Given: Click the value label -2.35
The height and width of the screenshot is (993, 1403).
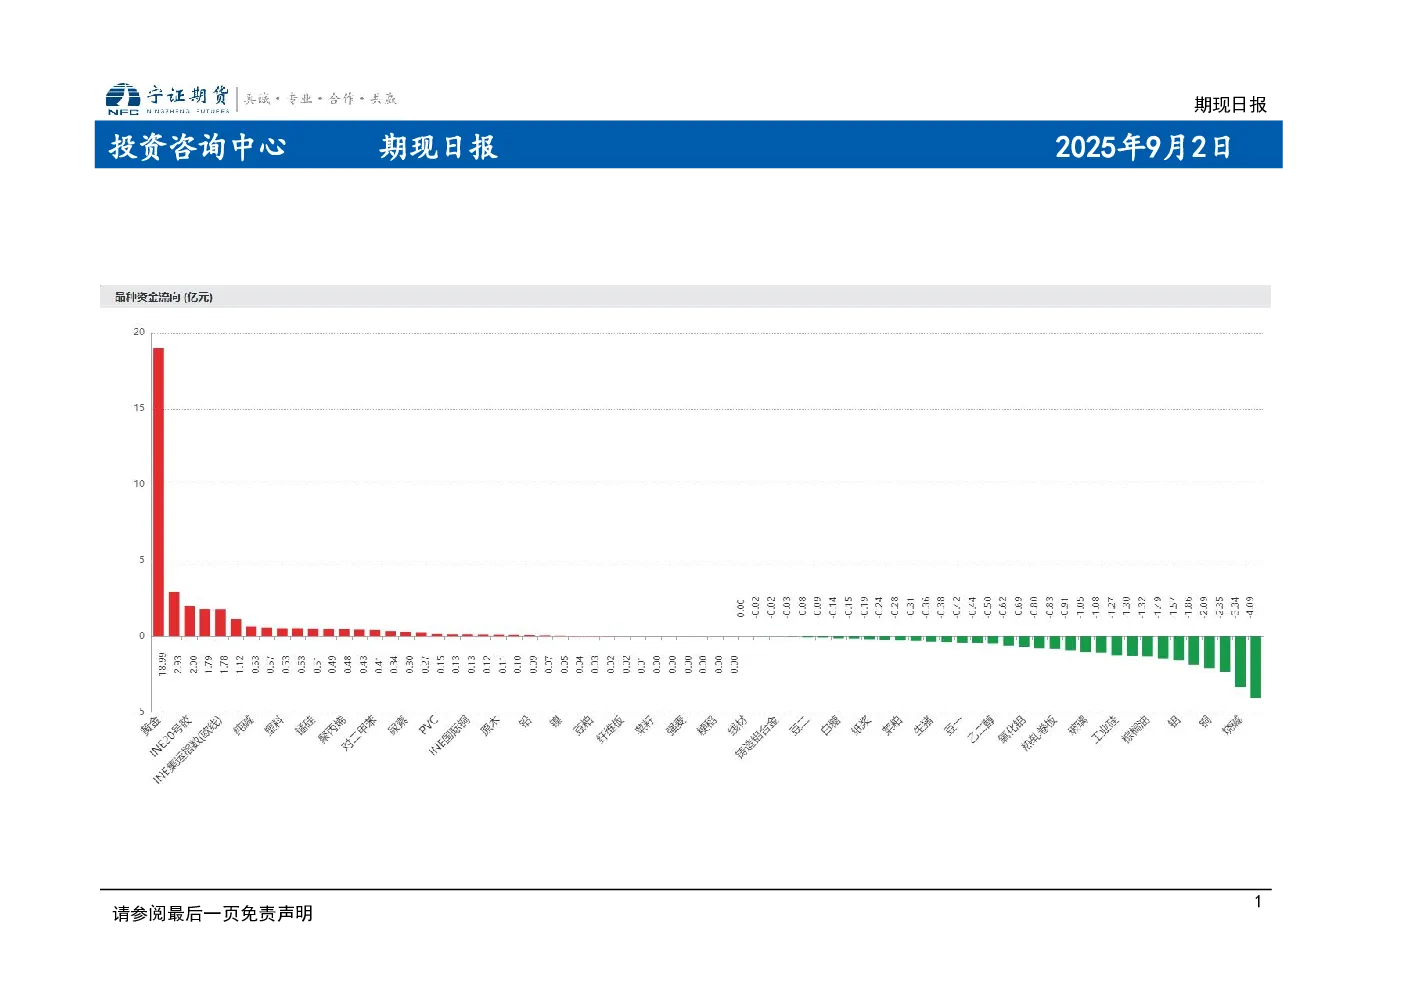Looking at the screenshot, I should pyautogui.click(x=1219, y=606).
